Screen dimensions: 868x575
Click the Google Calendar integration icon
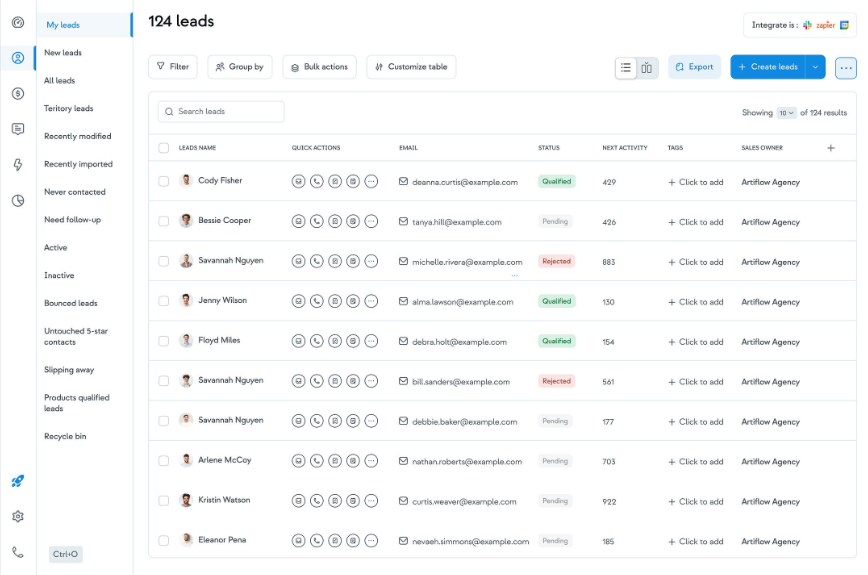[x=844, y=25]
